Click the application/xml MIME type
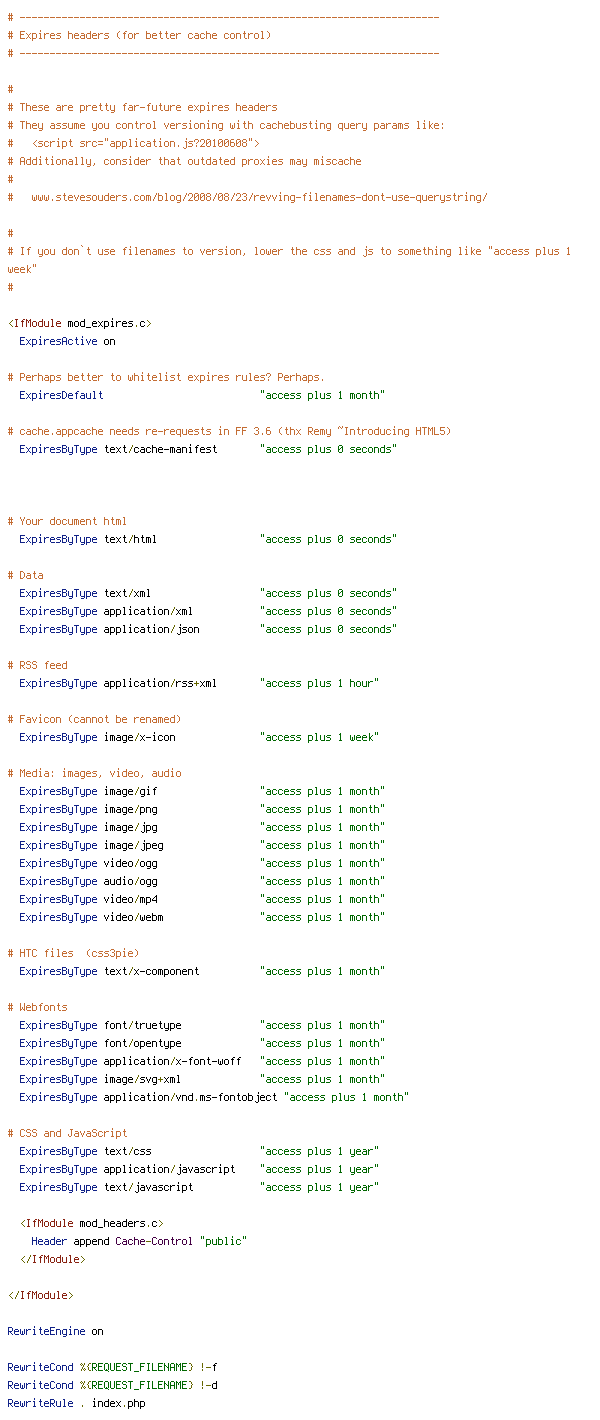This screenshot has height=1420, width=600. click(149, 611)
